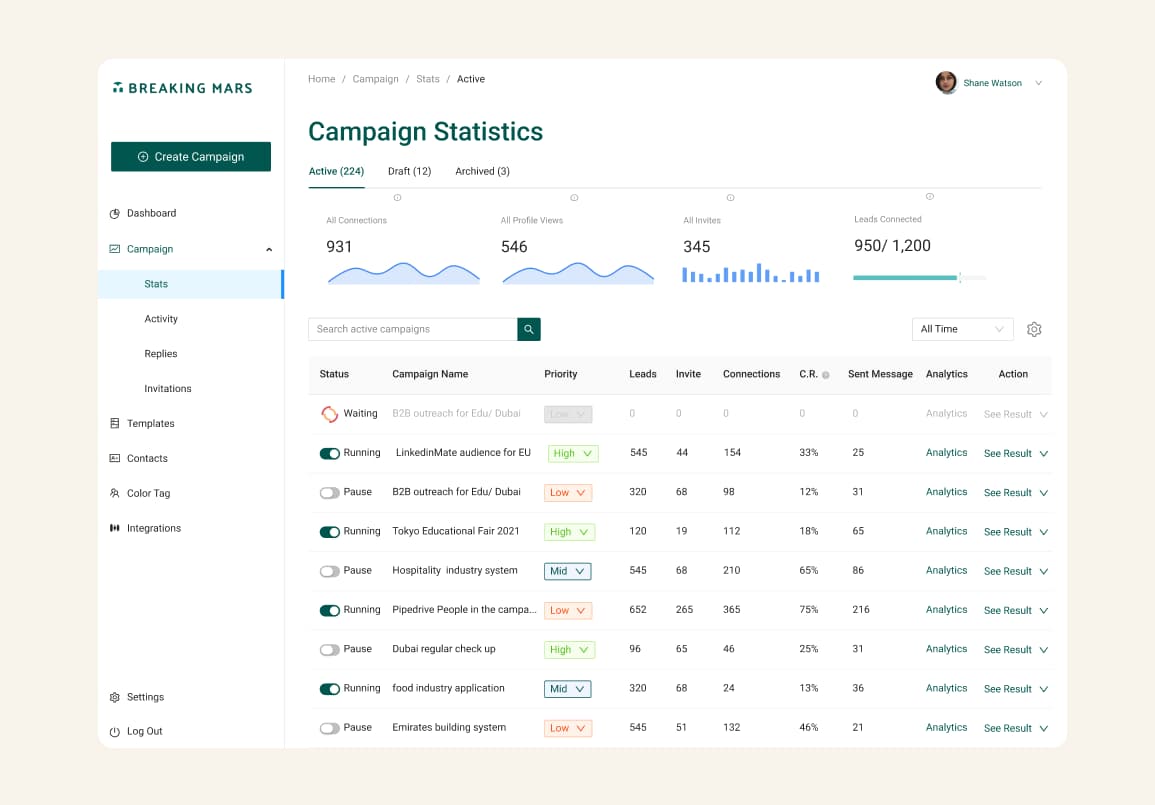Viewport: 1155px width, 805px height.
Task: Click info icon above All Connections
Action: click(397, 198)
